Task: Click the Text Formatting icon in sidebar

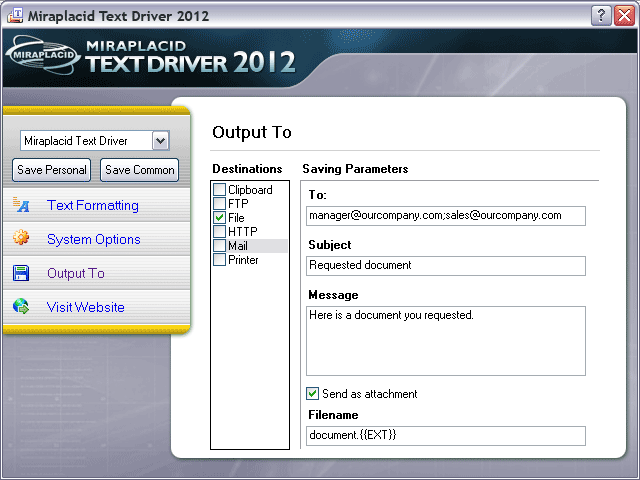Action: (21, 205)
